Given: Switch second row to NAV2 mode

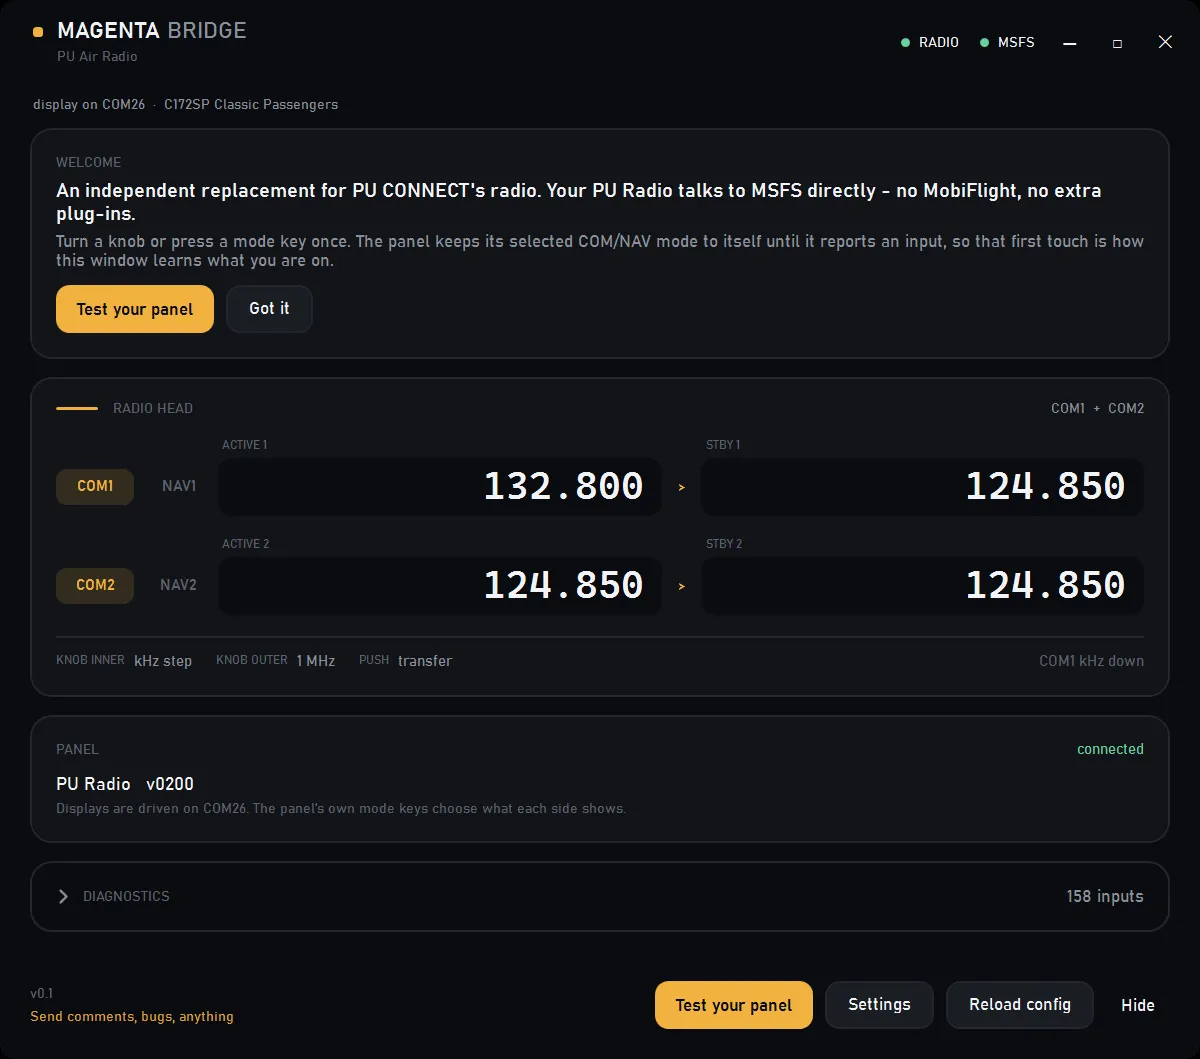Looking at the screenshot, I should click(179, 585).
